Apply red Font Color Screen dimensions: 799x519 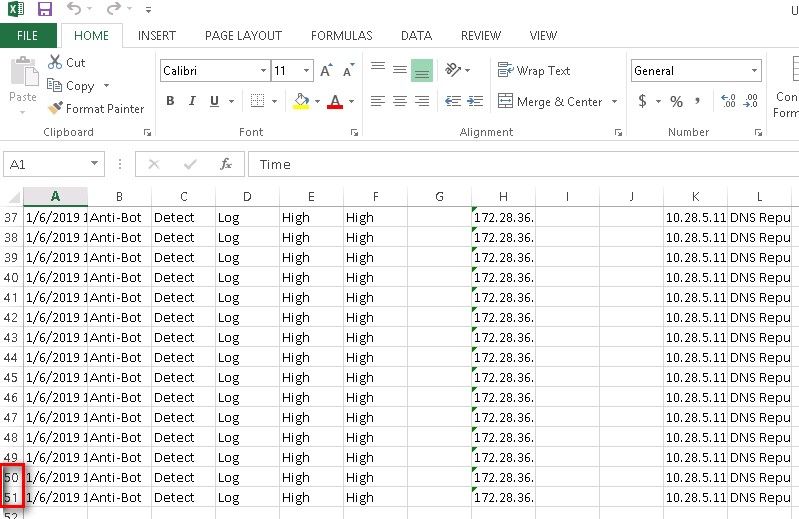pyautogui.click(x=335, y=101)
